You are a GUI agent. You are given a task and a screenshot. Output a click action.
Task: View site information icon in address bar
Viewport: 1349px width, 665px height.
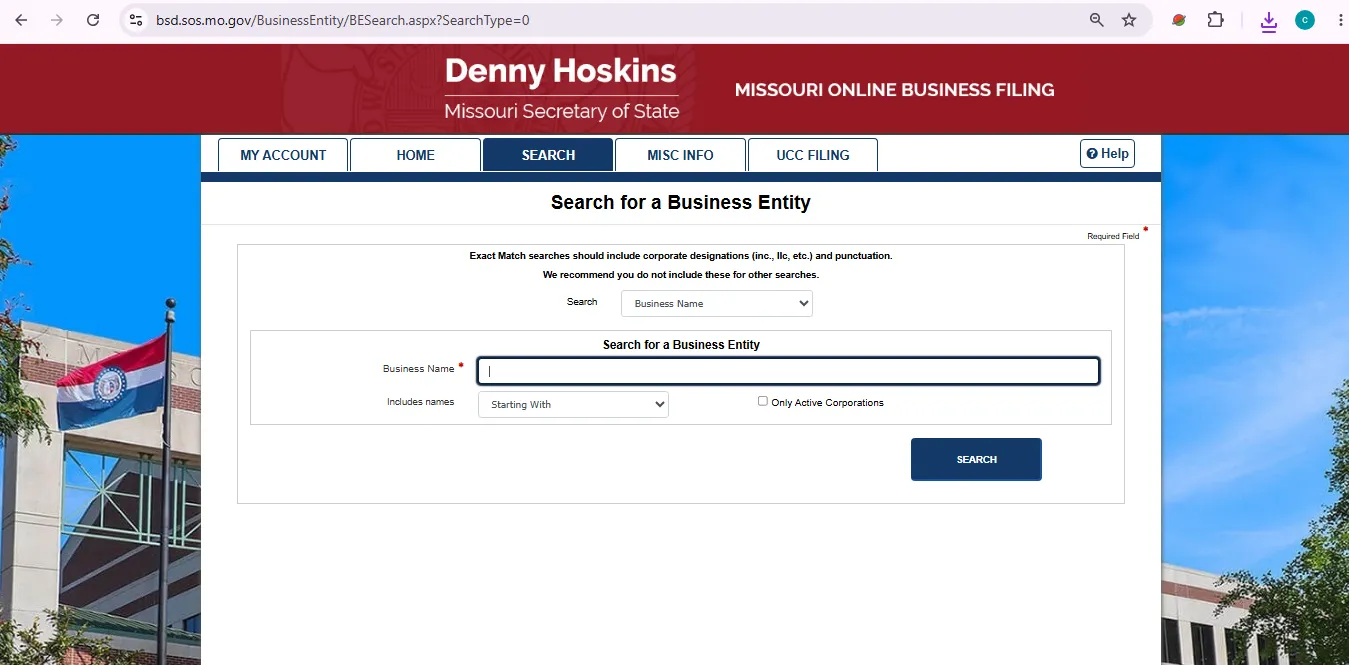click(137, 20)
